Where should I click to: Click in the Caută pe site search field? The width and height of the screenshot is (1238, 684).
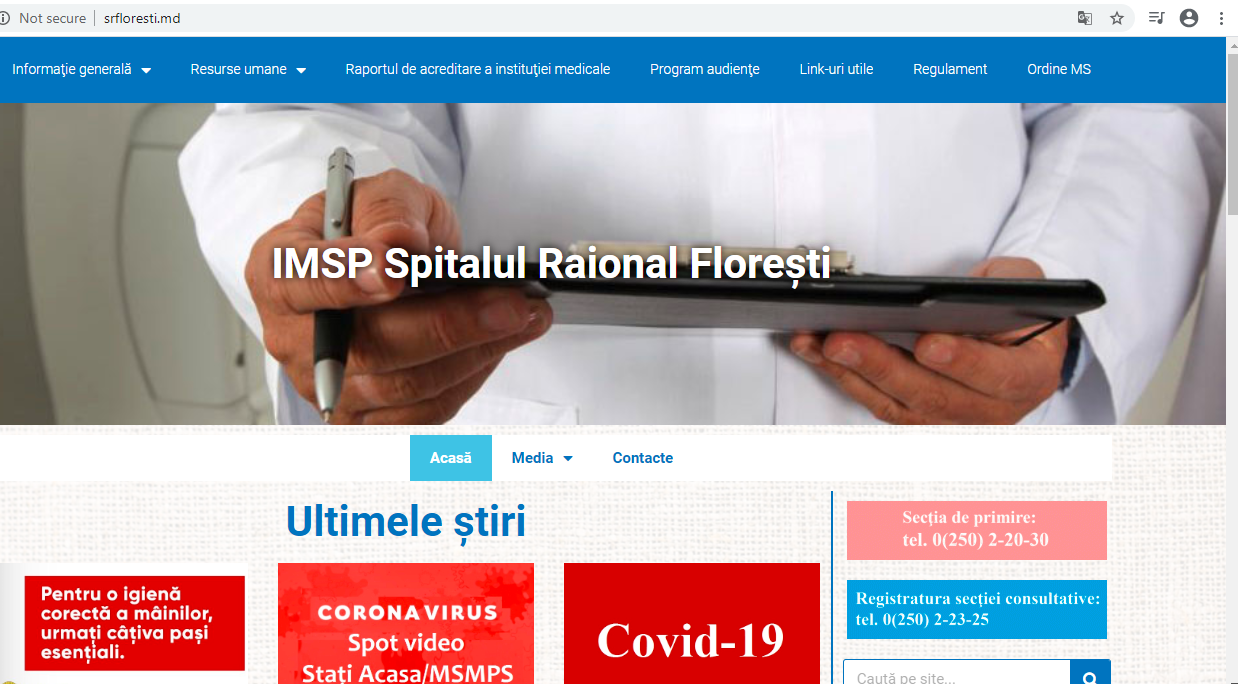(x=955, y=675)
